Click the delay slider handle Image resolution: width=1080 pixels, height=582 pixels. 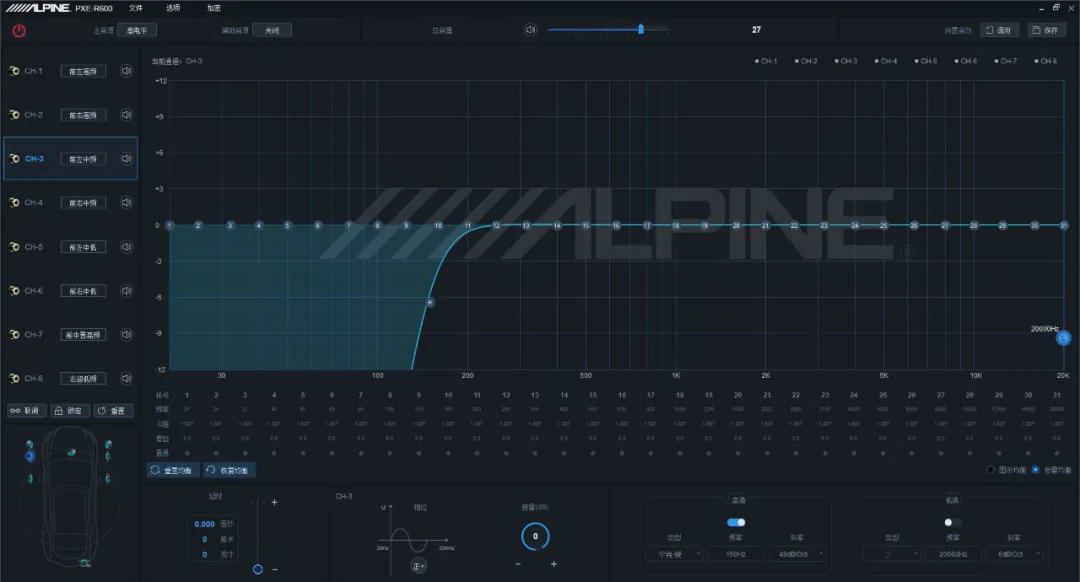pos(258,569)
